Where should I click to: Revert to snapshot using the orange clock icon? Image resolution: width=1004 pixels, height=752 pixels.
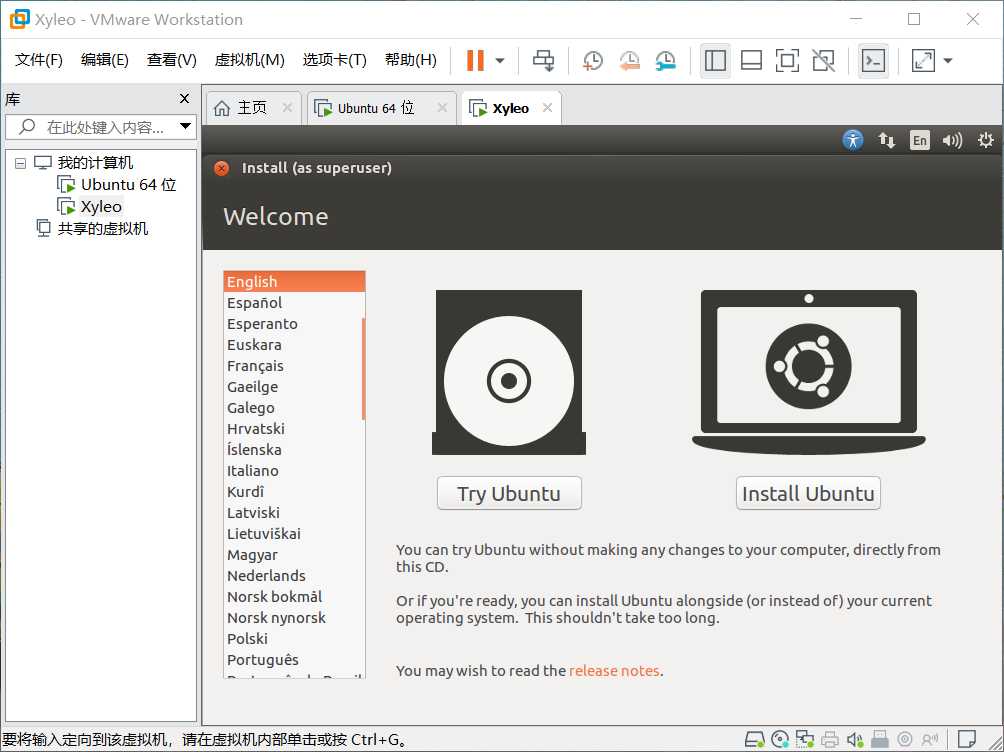click(629, 61)
